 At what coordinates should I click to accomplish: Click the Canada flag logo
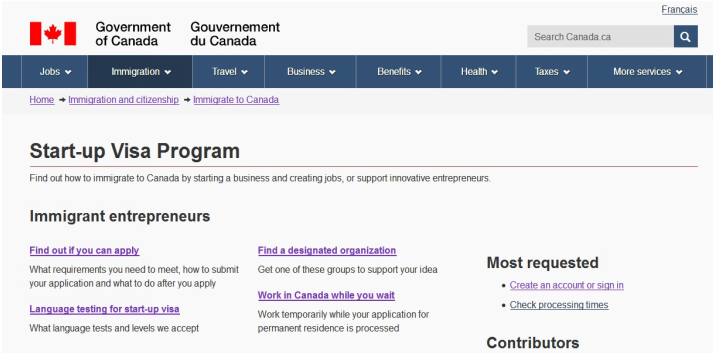53,34
